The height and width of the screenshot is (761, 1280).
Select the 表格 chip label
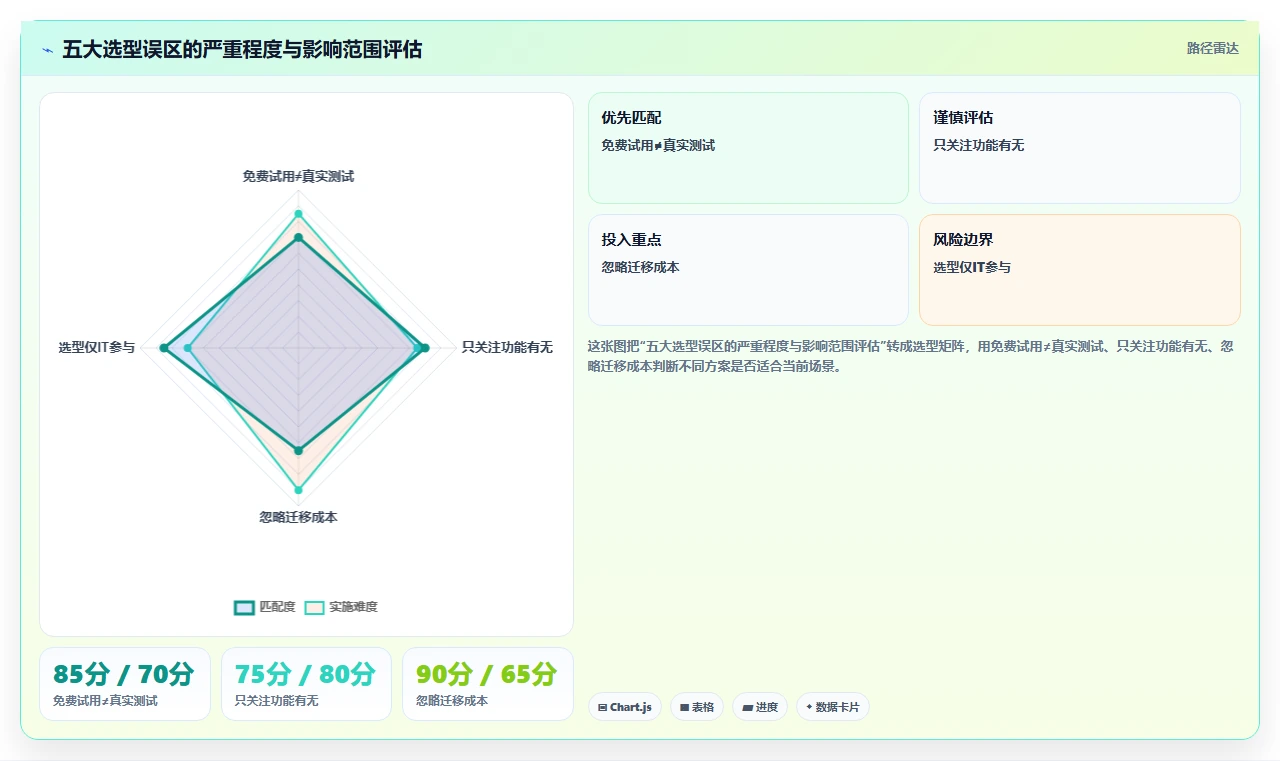tap(703, 707)
